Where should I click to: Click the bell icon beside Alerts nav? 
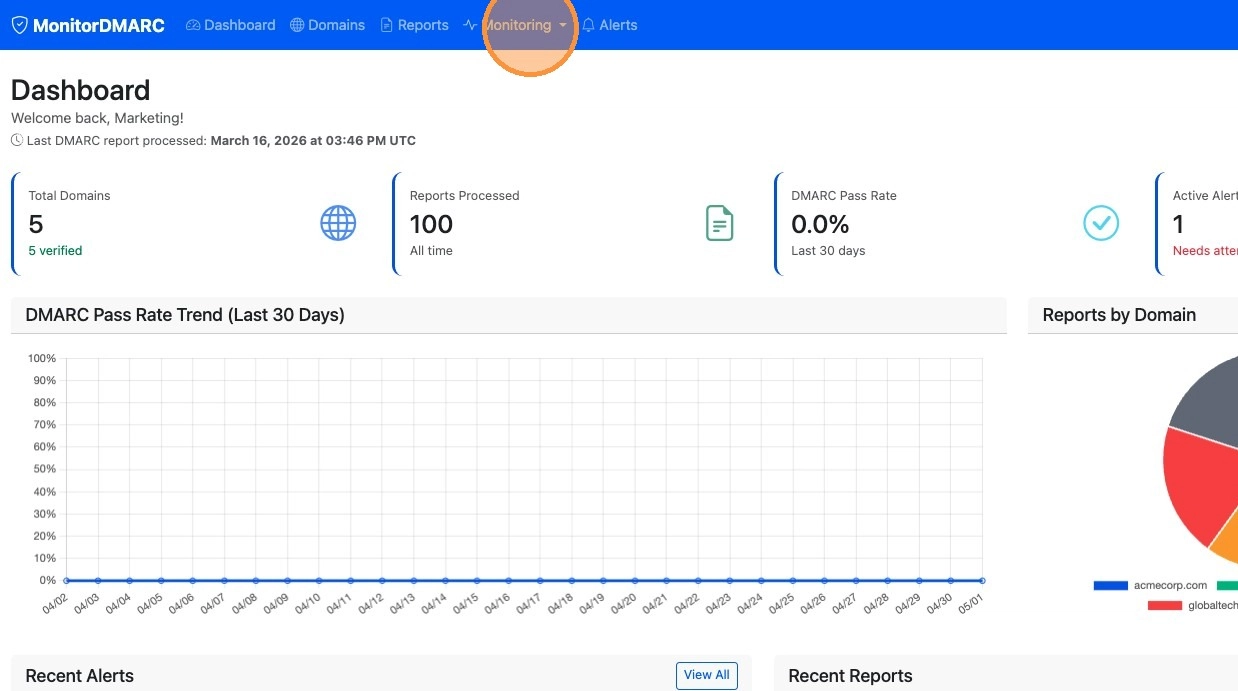click(589, 25)
